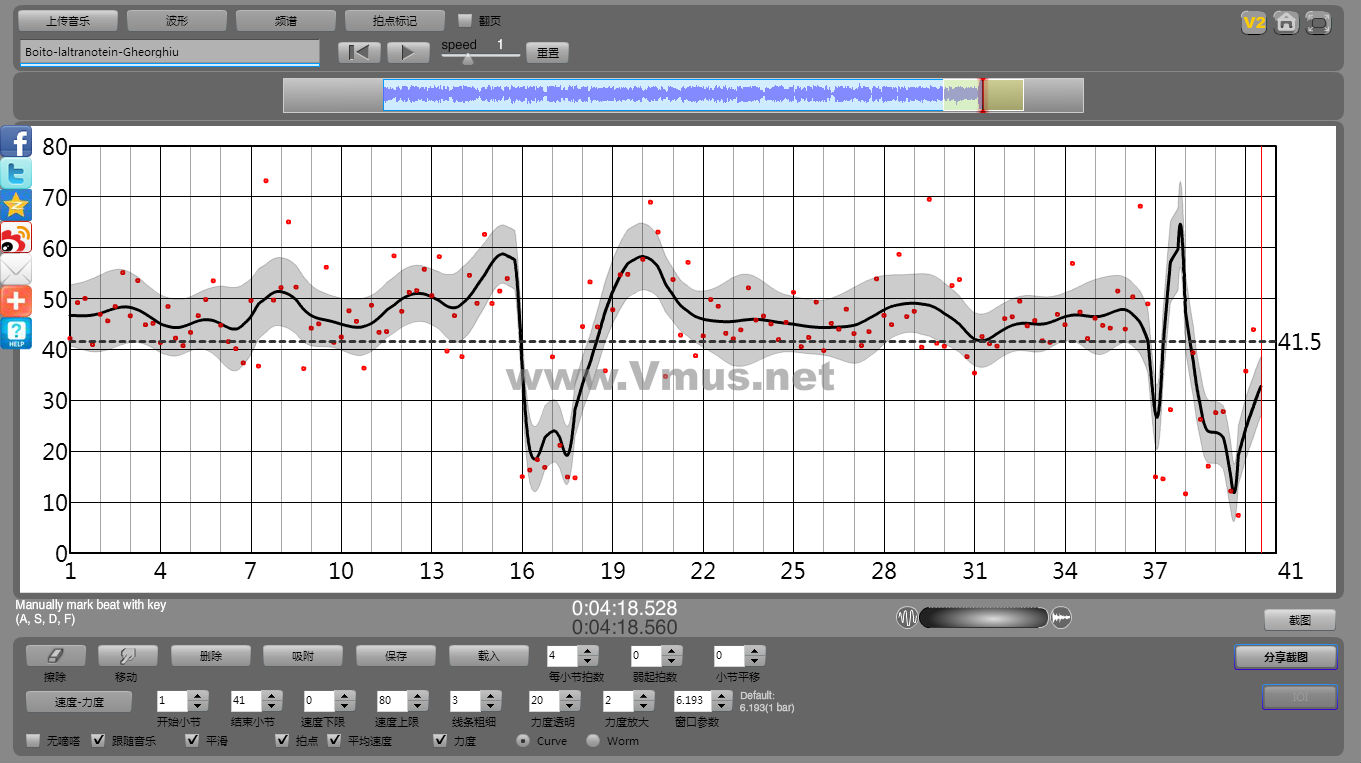This screenshot has height=763, width=1361.
Task: Click the V2 version icon
Action: click(1253, 22)
